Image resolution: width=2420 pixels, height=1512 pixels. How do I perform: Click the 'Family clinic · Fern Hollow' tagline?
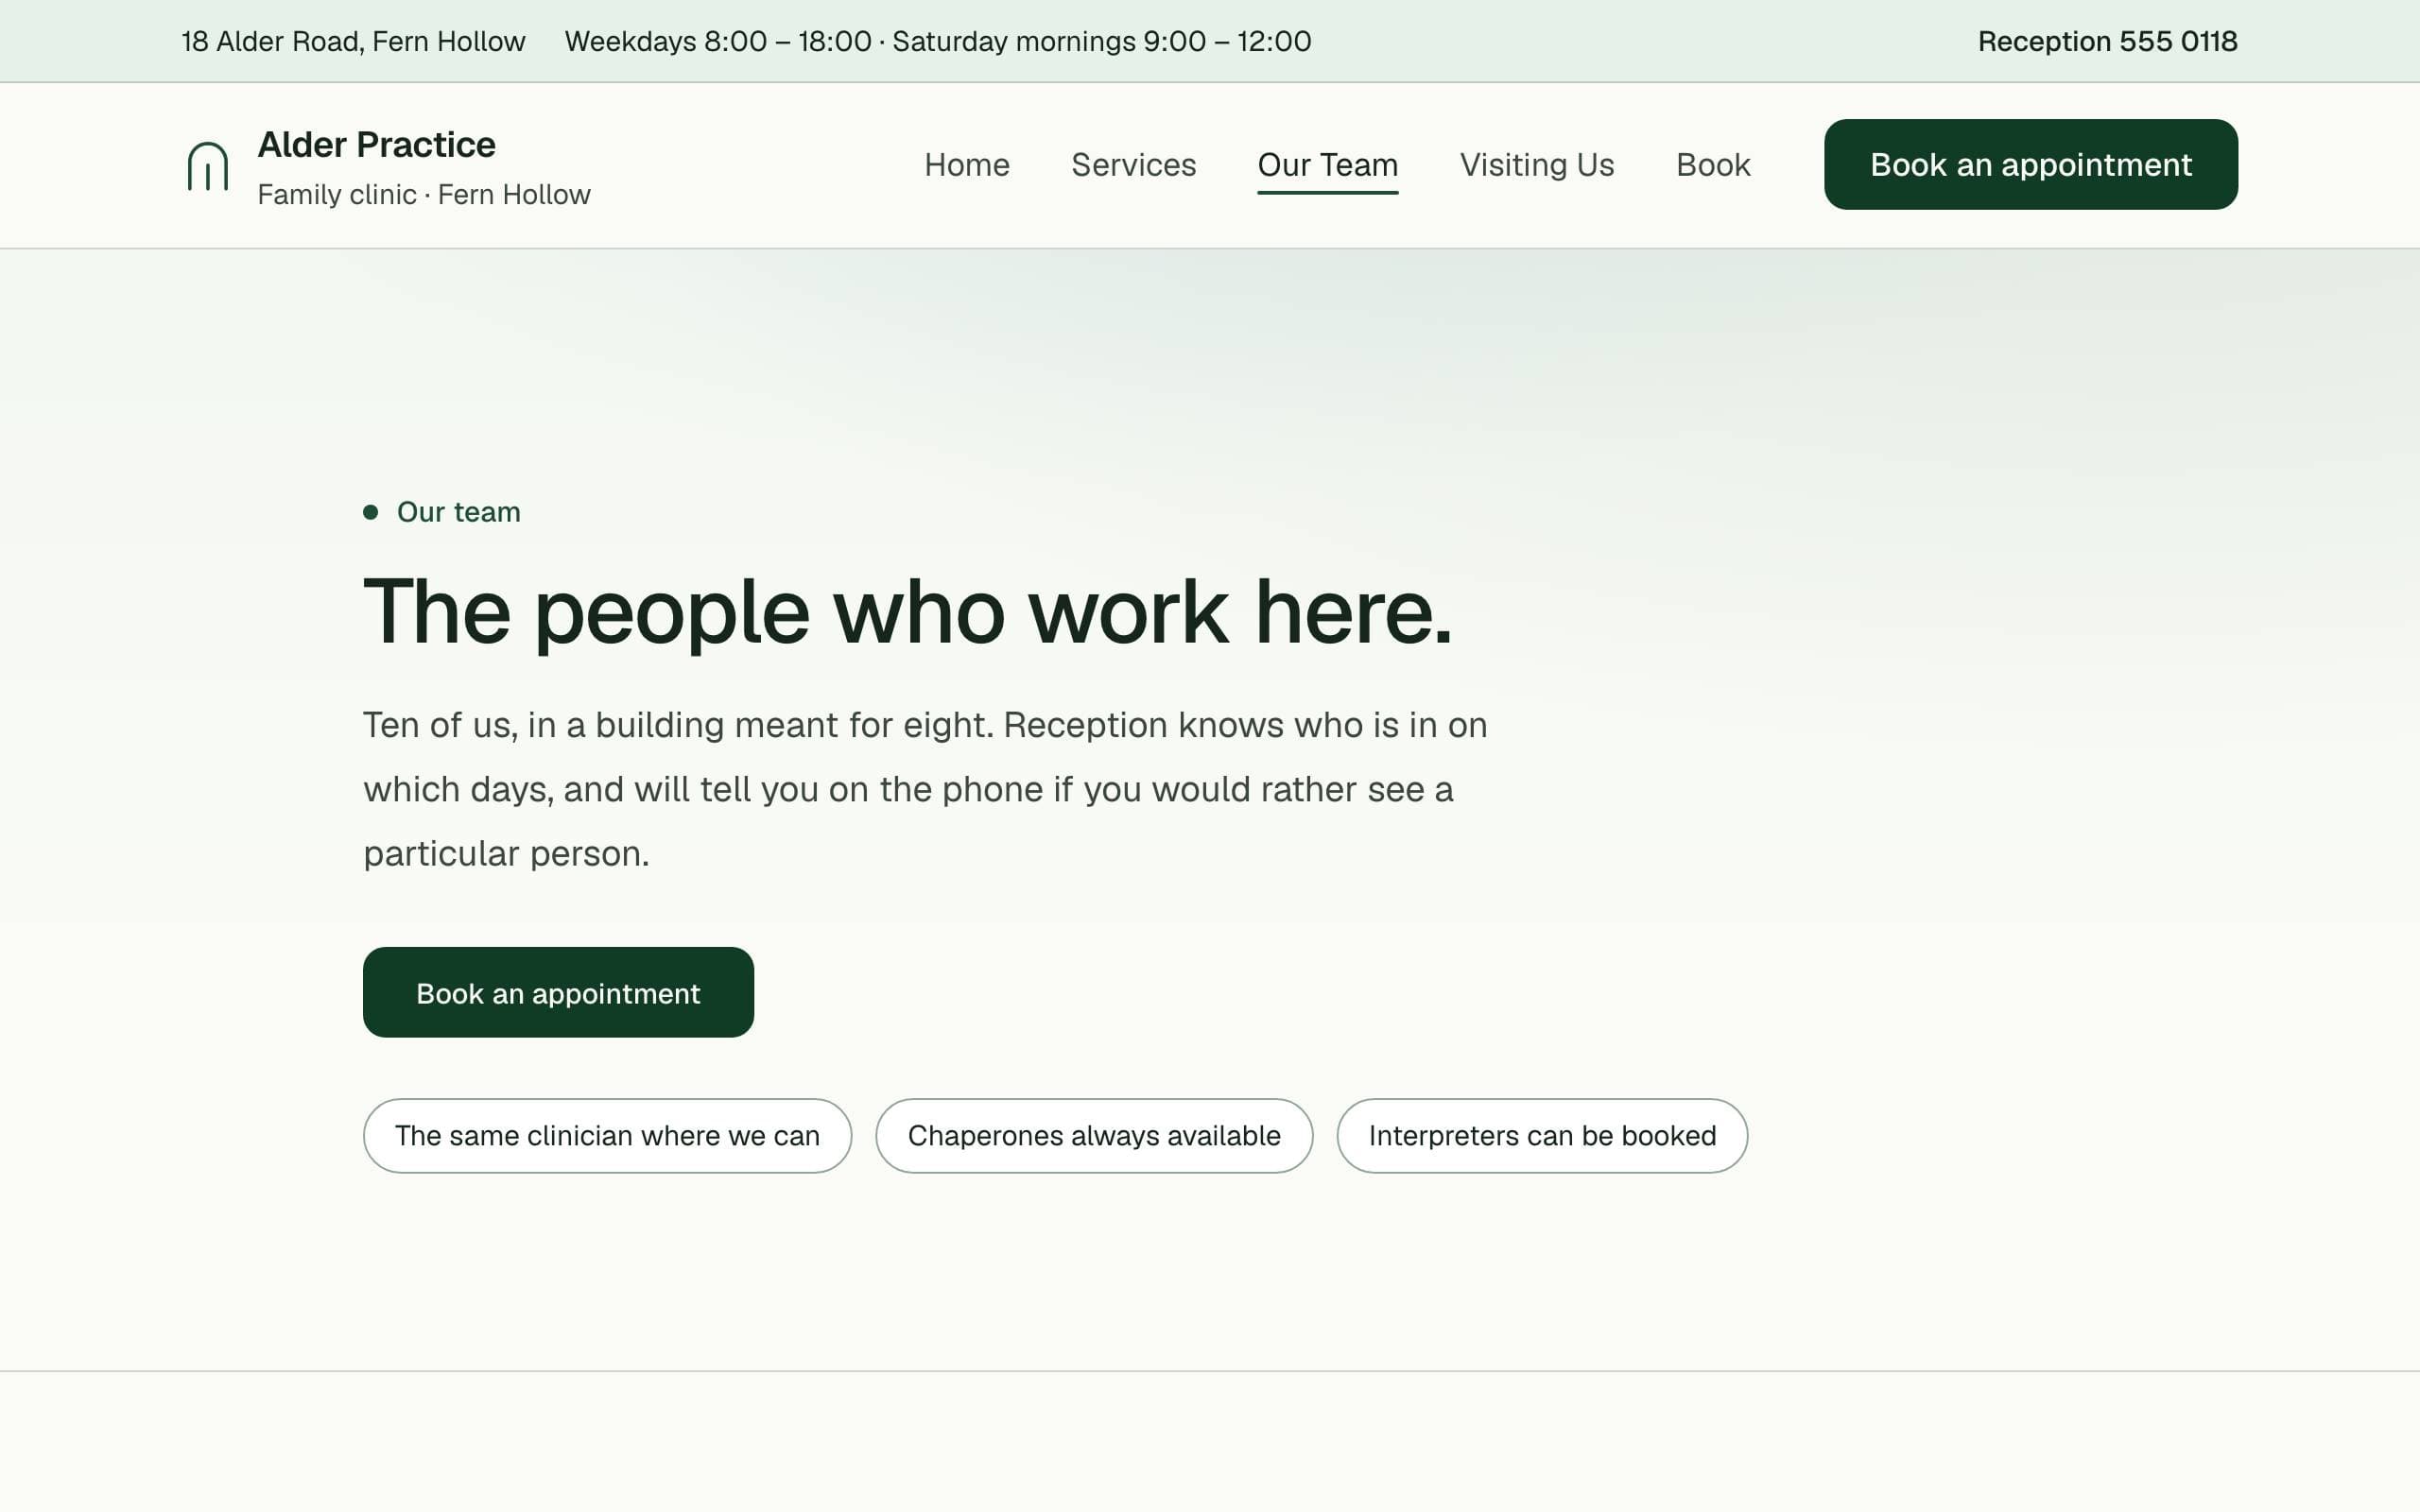[x=424, y=194]
